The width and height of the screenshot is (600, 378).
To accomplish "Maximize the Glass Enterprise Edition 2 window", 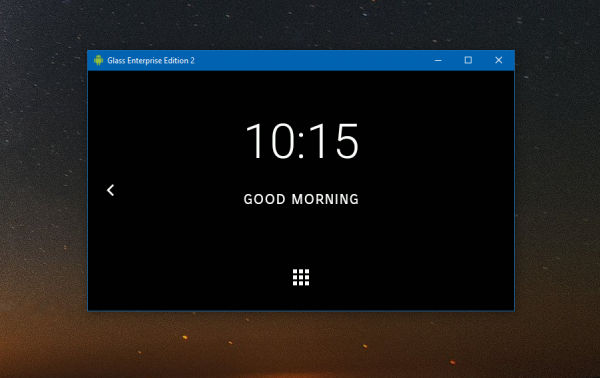I will click(468, 60).
